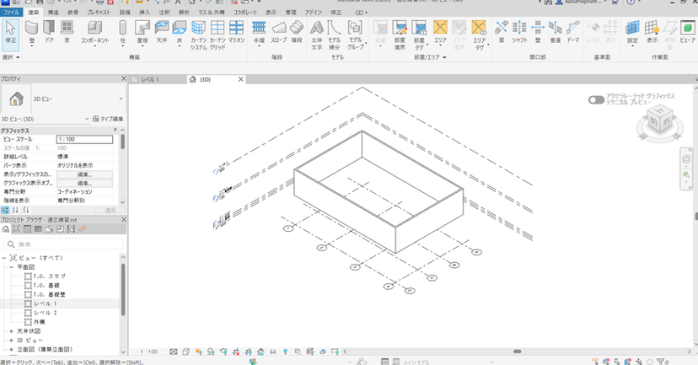The image size is (698, 365).
Task: Toggle visual style icon in view control bar
Action: (x=186, y=352)
